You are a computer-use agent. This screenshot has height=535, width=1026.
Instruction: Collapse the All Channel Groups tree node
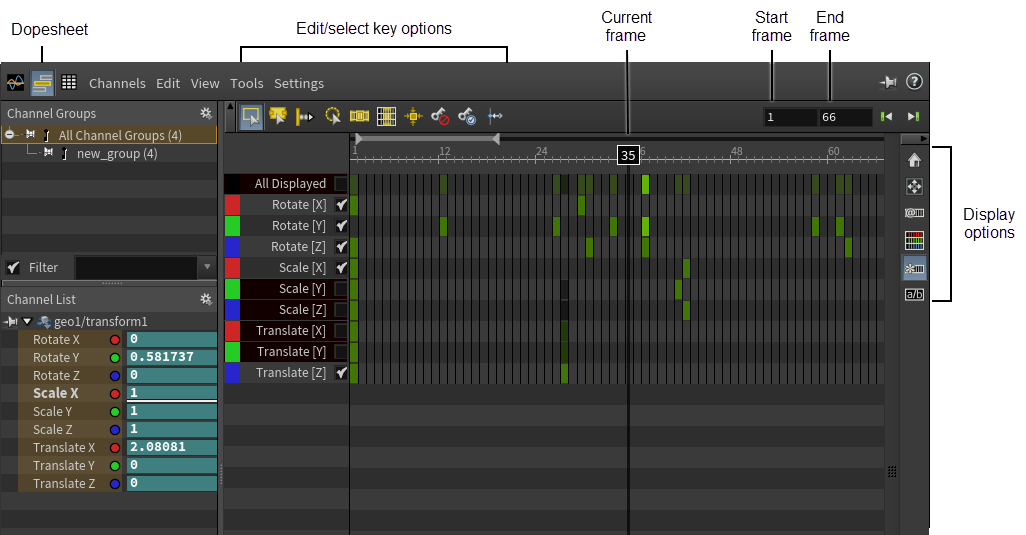click(9, 134)
